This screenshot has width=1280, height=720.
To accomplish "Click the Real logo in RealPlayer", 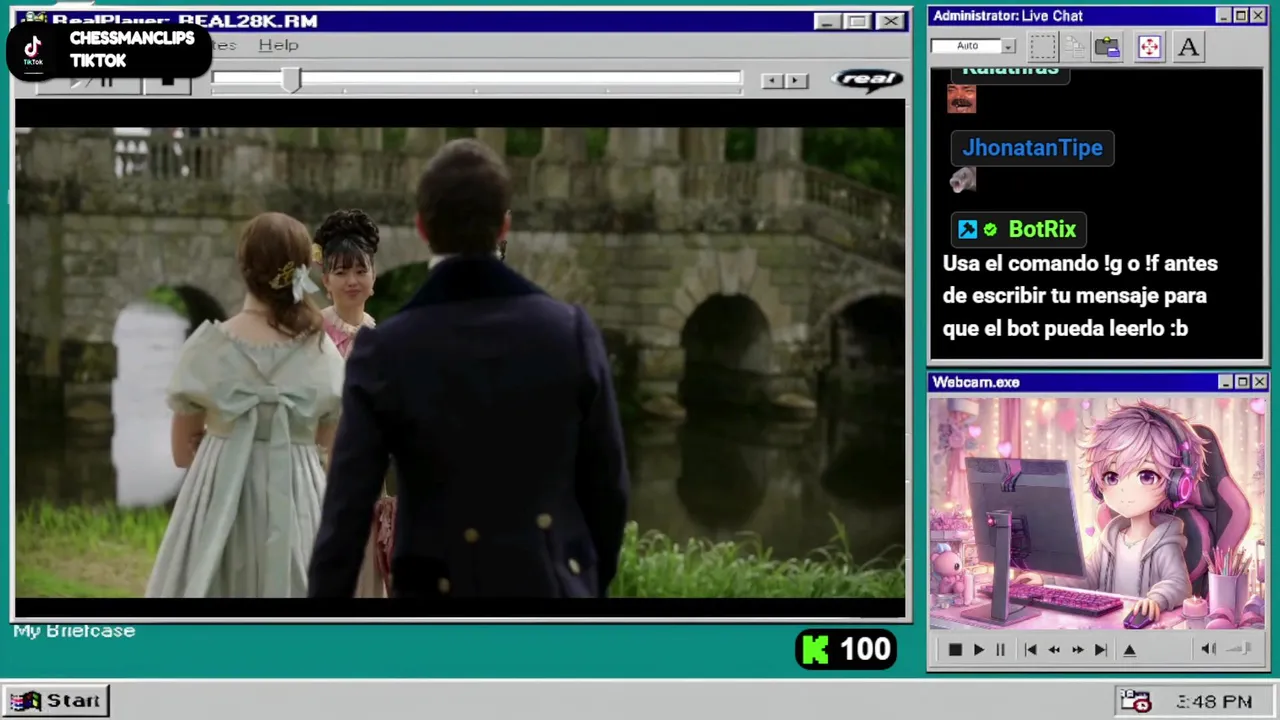I will 867,80.
